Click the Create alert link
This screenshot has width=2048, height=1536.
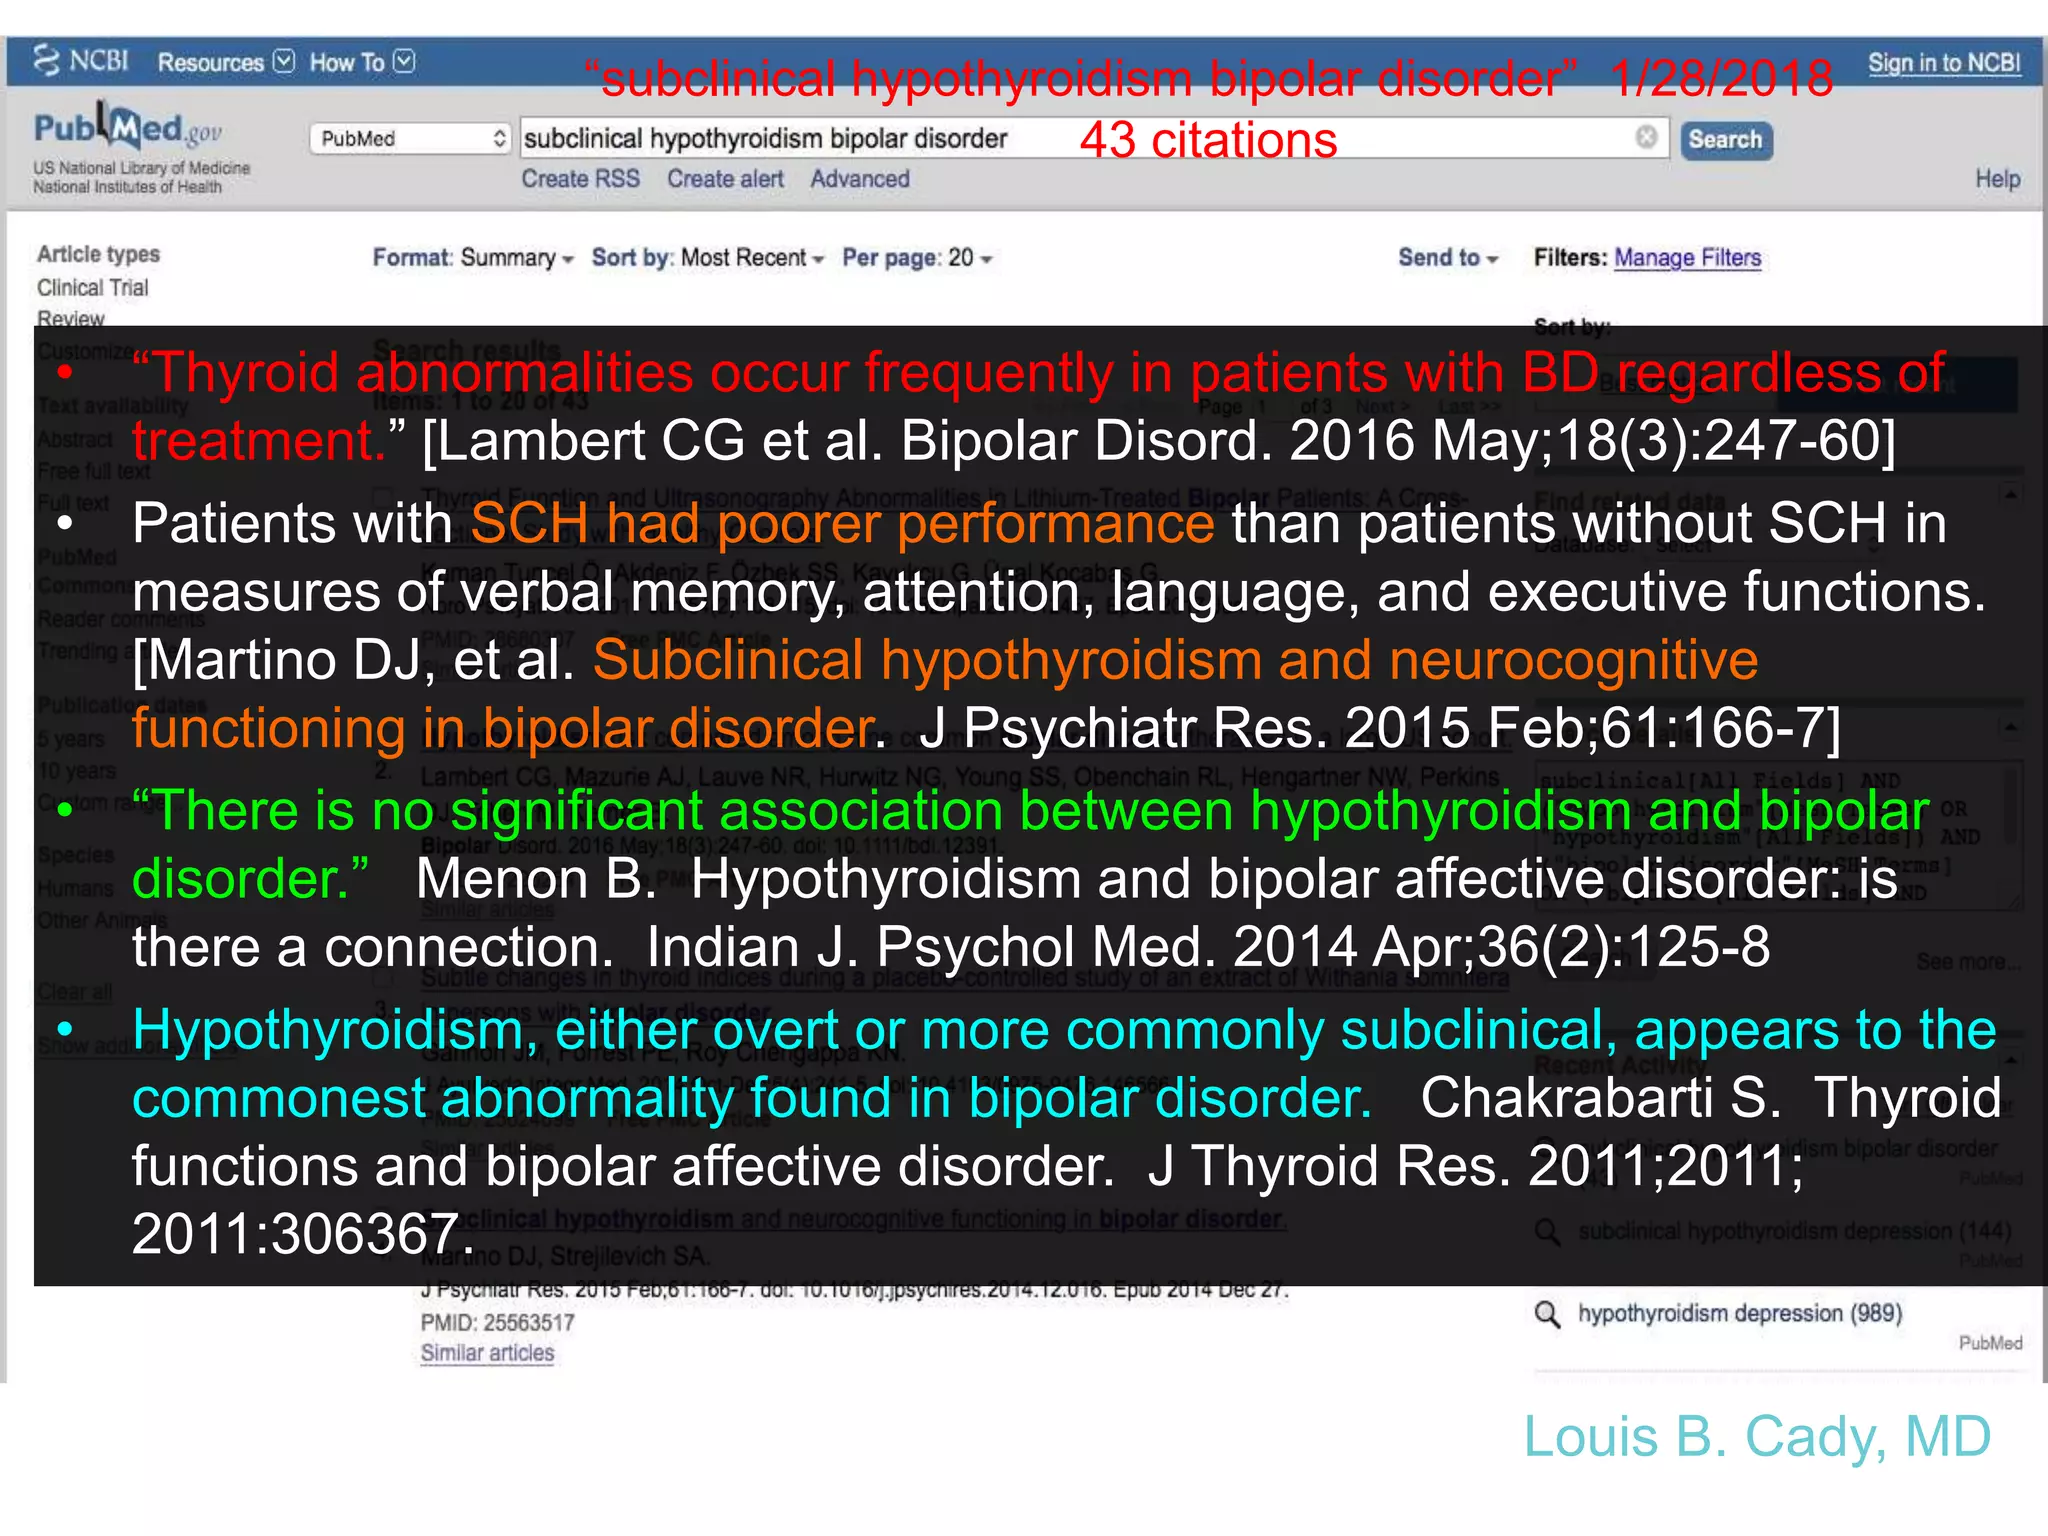725,179
